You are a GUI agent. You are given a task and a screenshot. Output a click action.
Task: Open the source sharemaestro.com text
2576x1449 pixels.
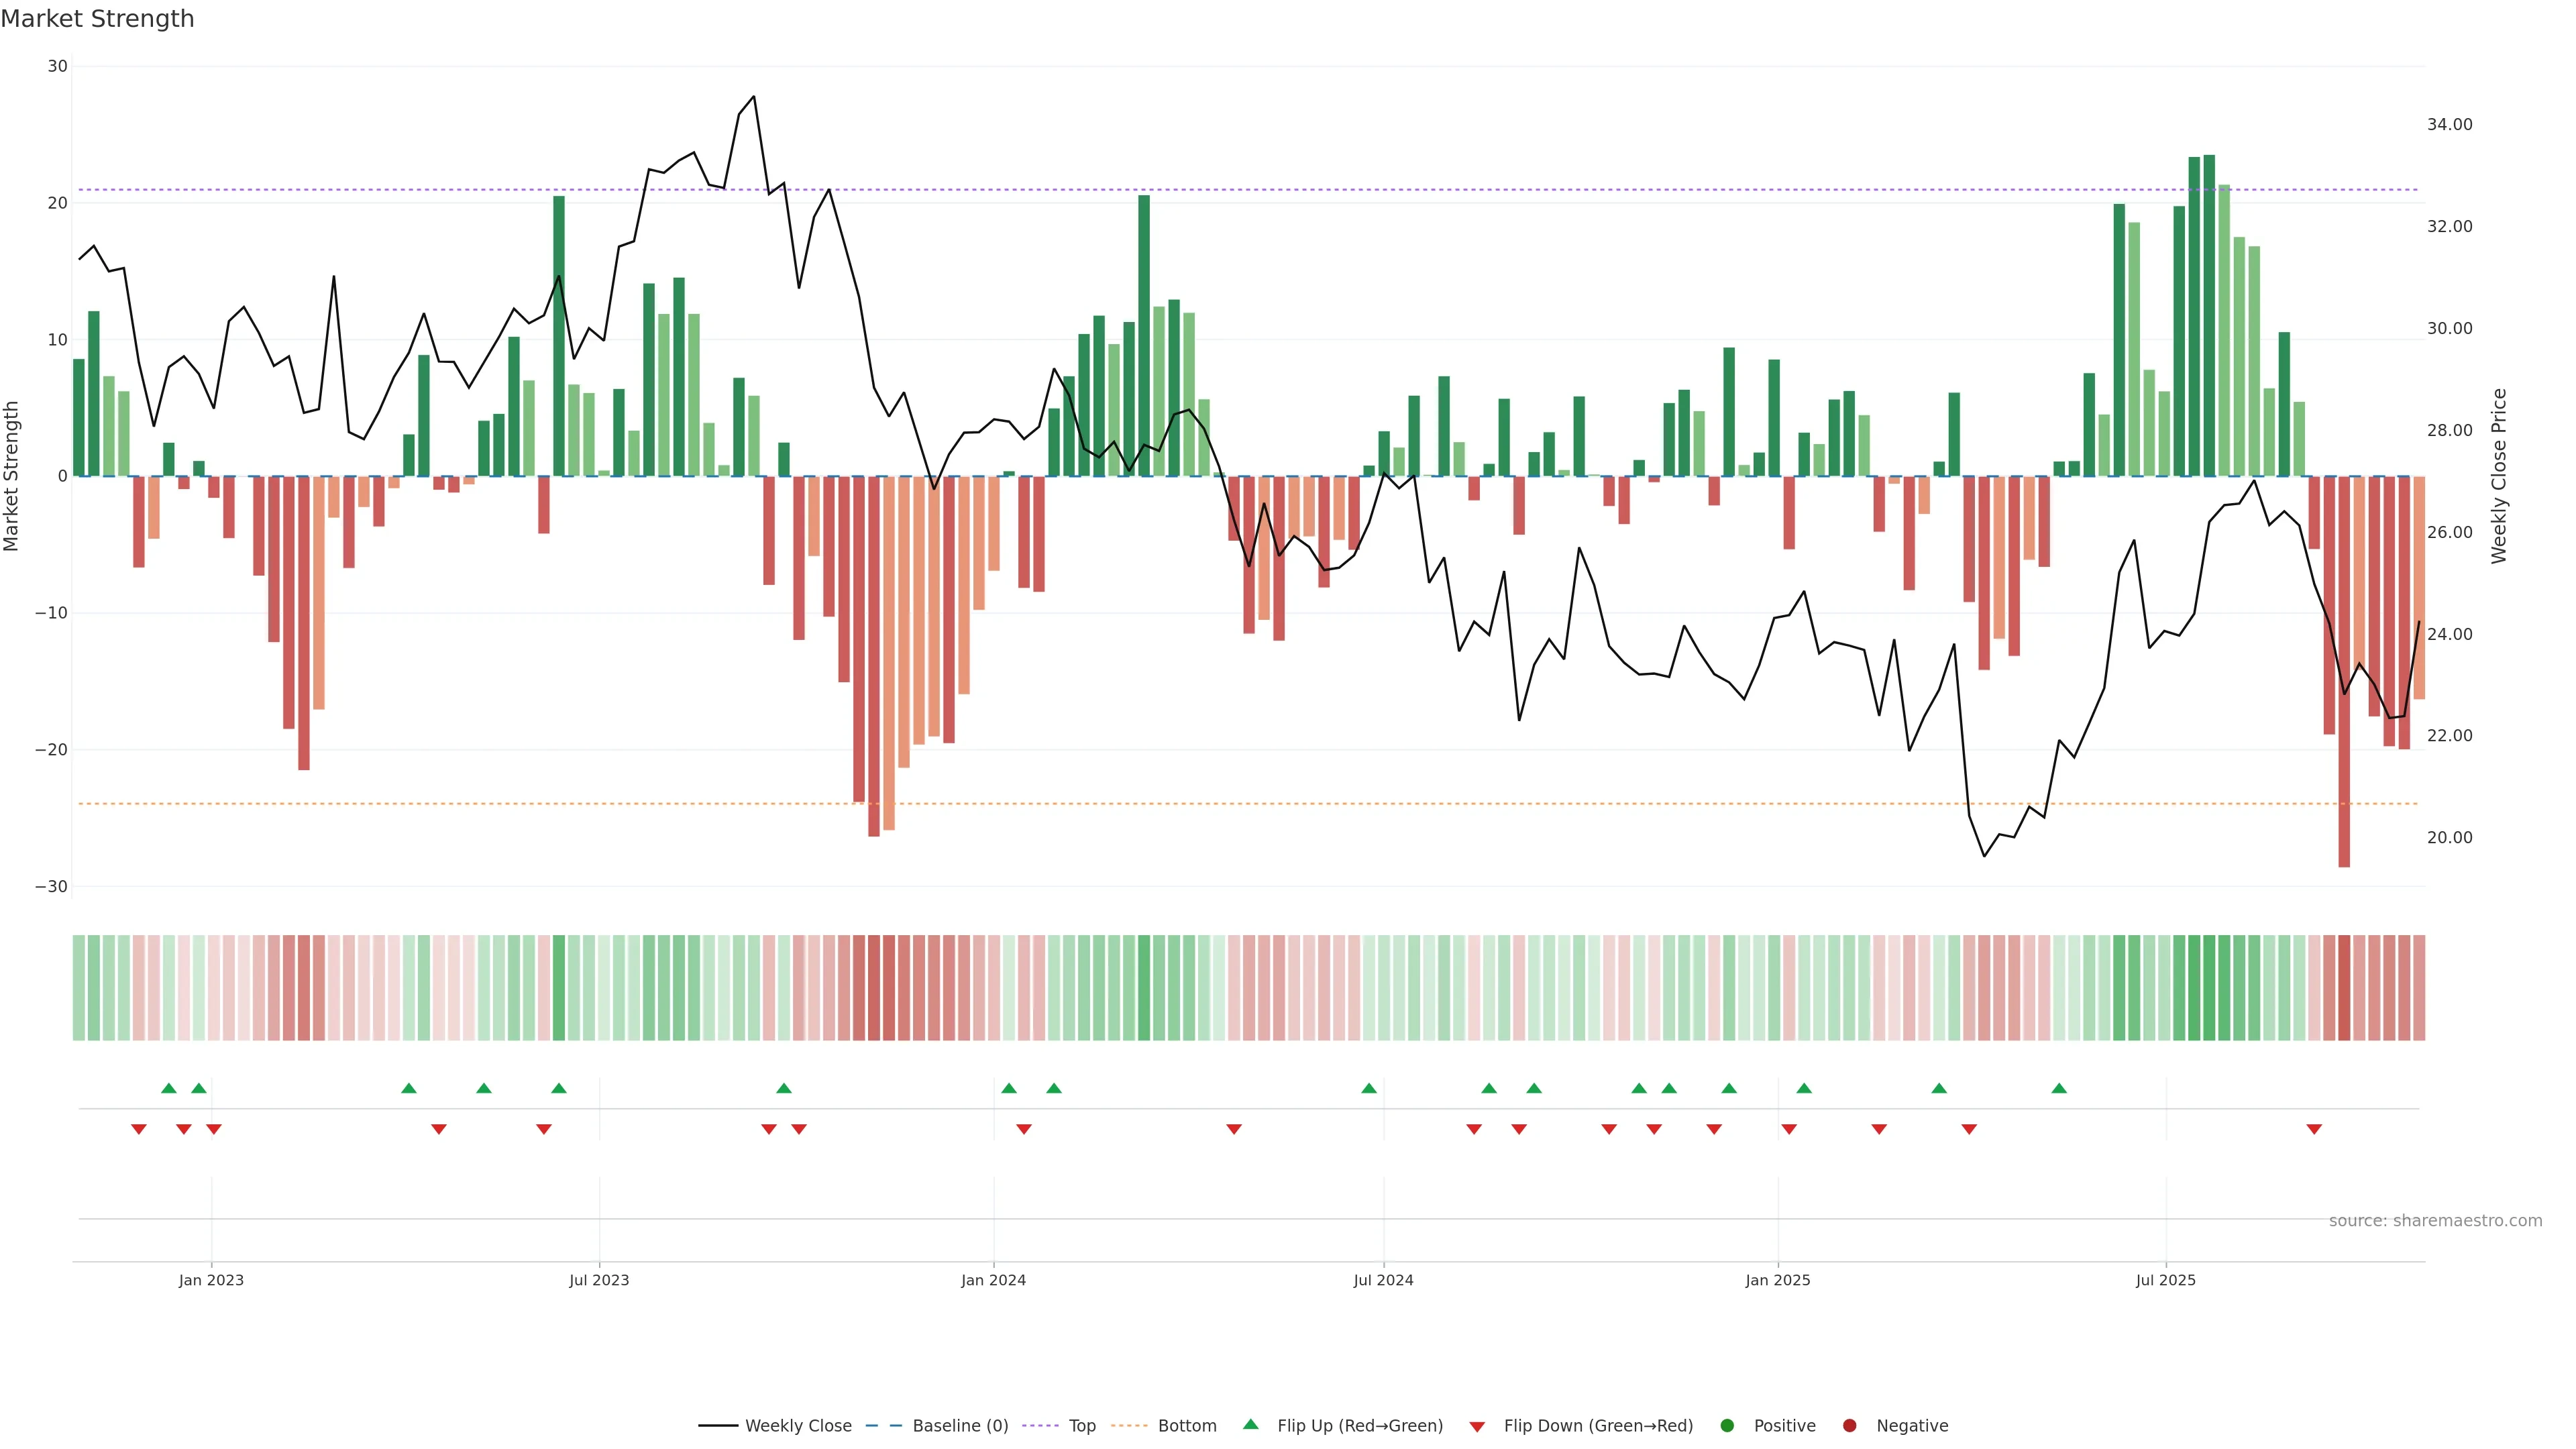click(x=2435, y=1220)
